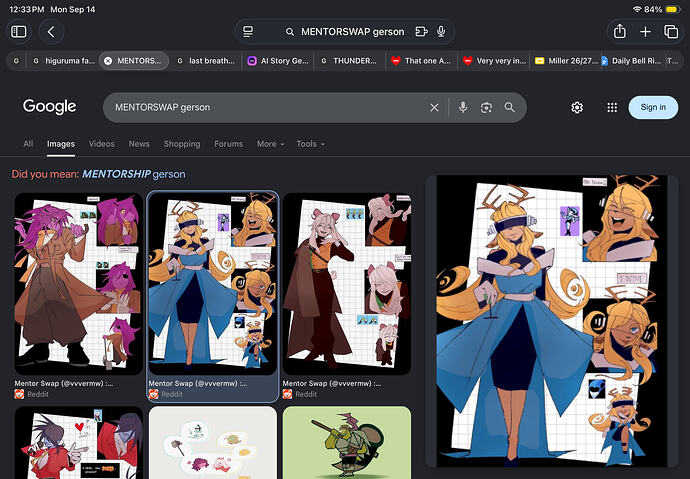This screenshot has height=479, width=690.
Task: Switch to the Miller 26/27... tab
Action: click(x=565, y=61)
